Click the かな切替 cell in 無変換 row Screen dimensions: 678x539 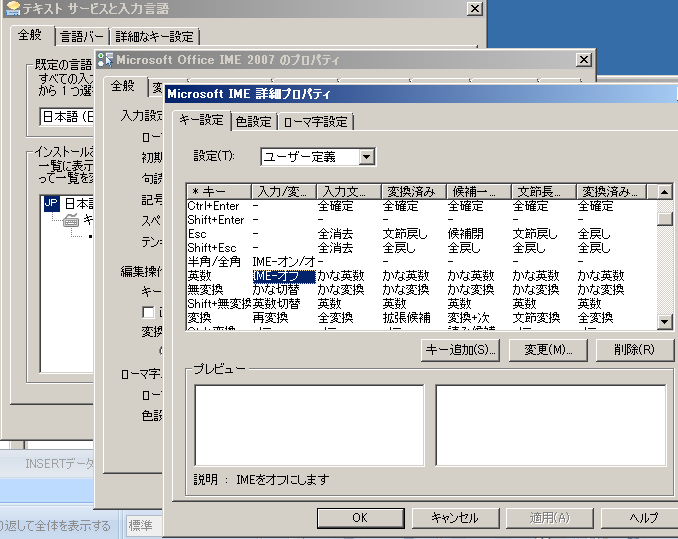click(276, 290)
